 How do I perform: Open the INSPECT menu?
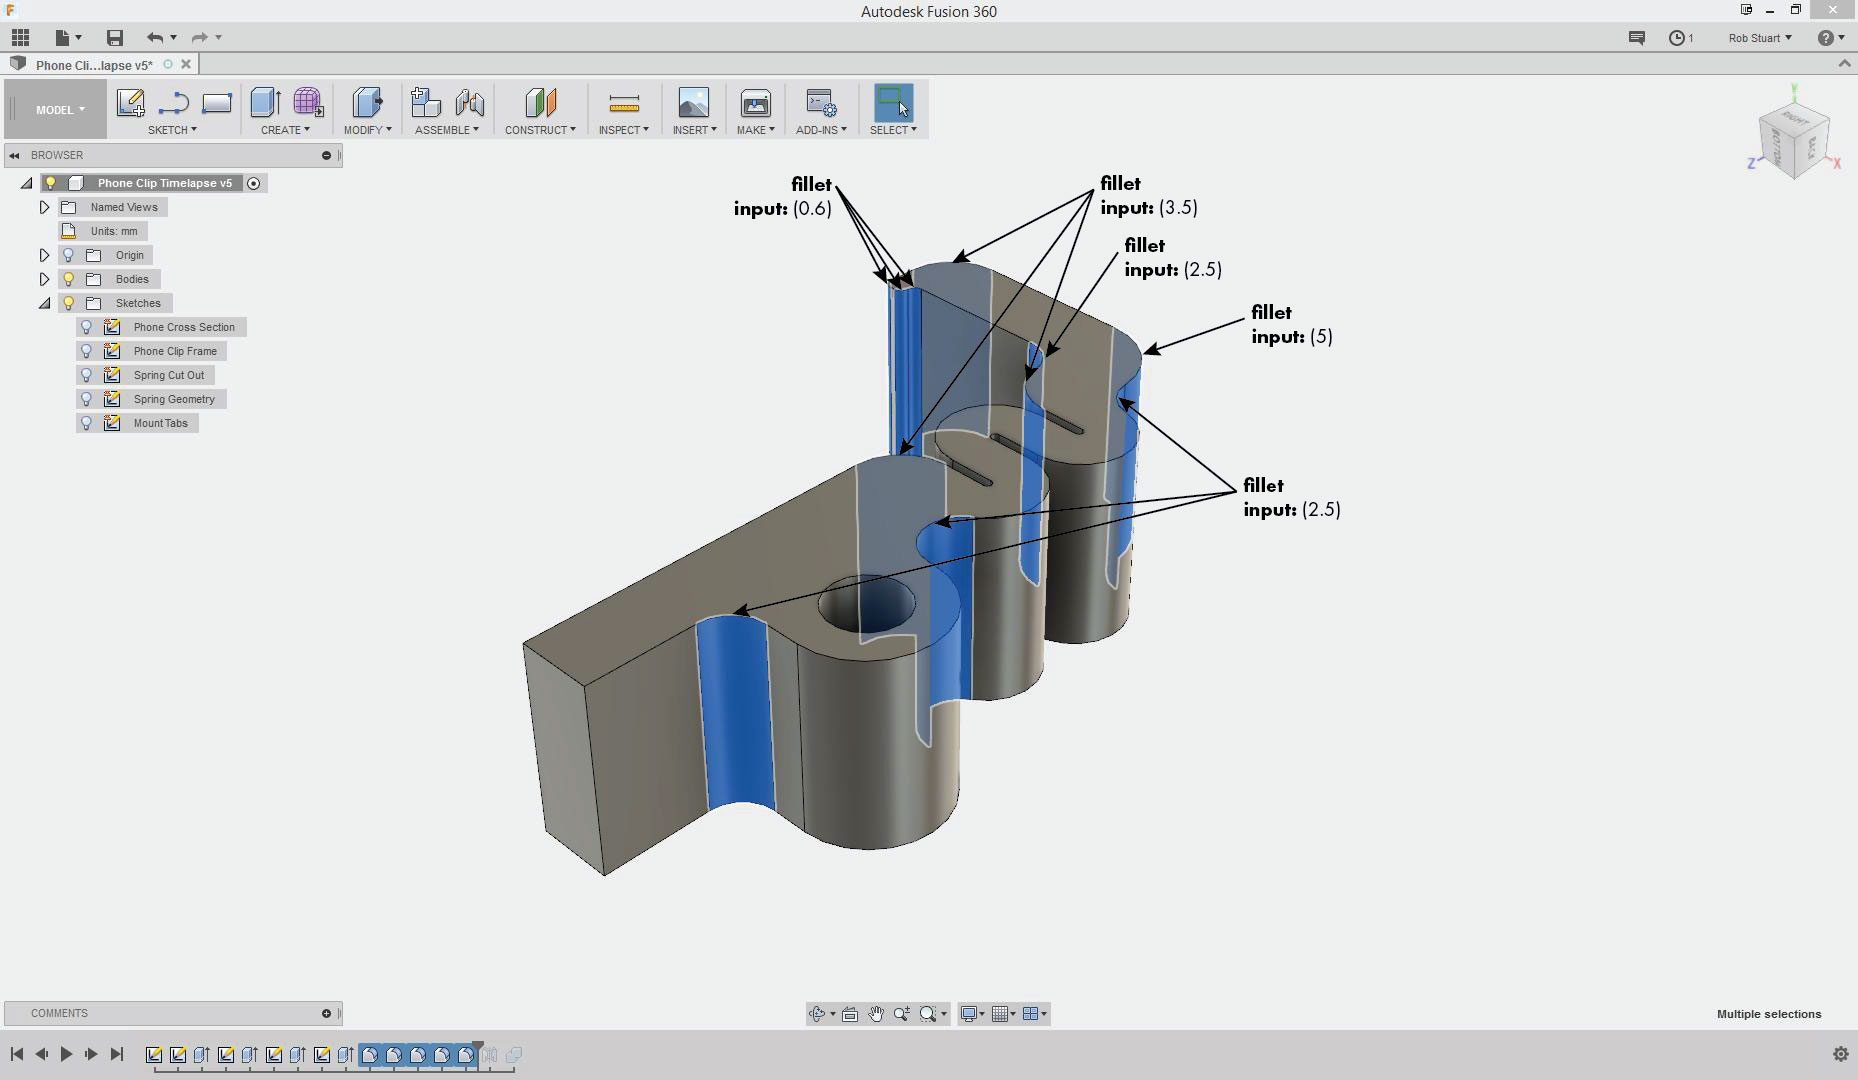pyautogui.click(x=624, y=130)
